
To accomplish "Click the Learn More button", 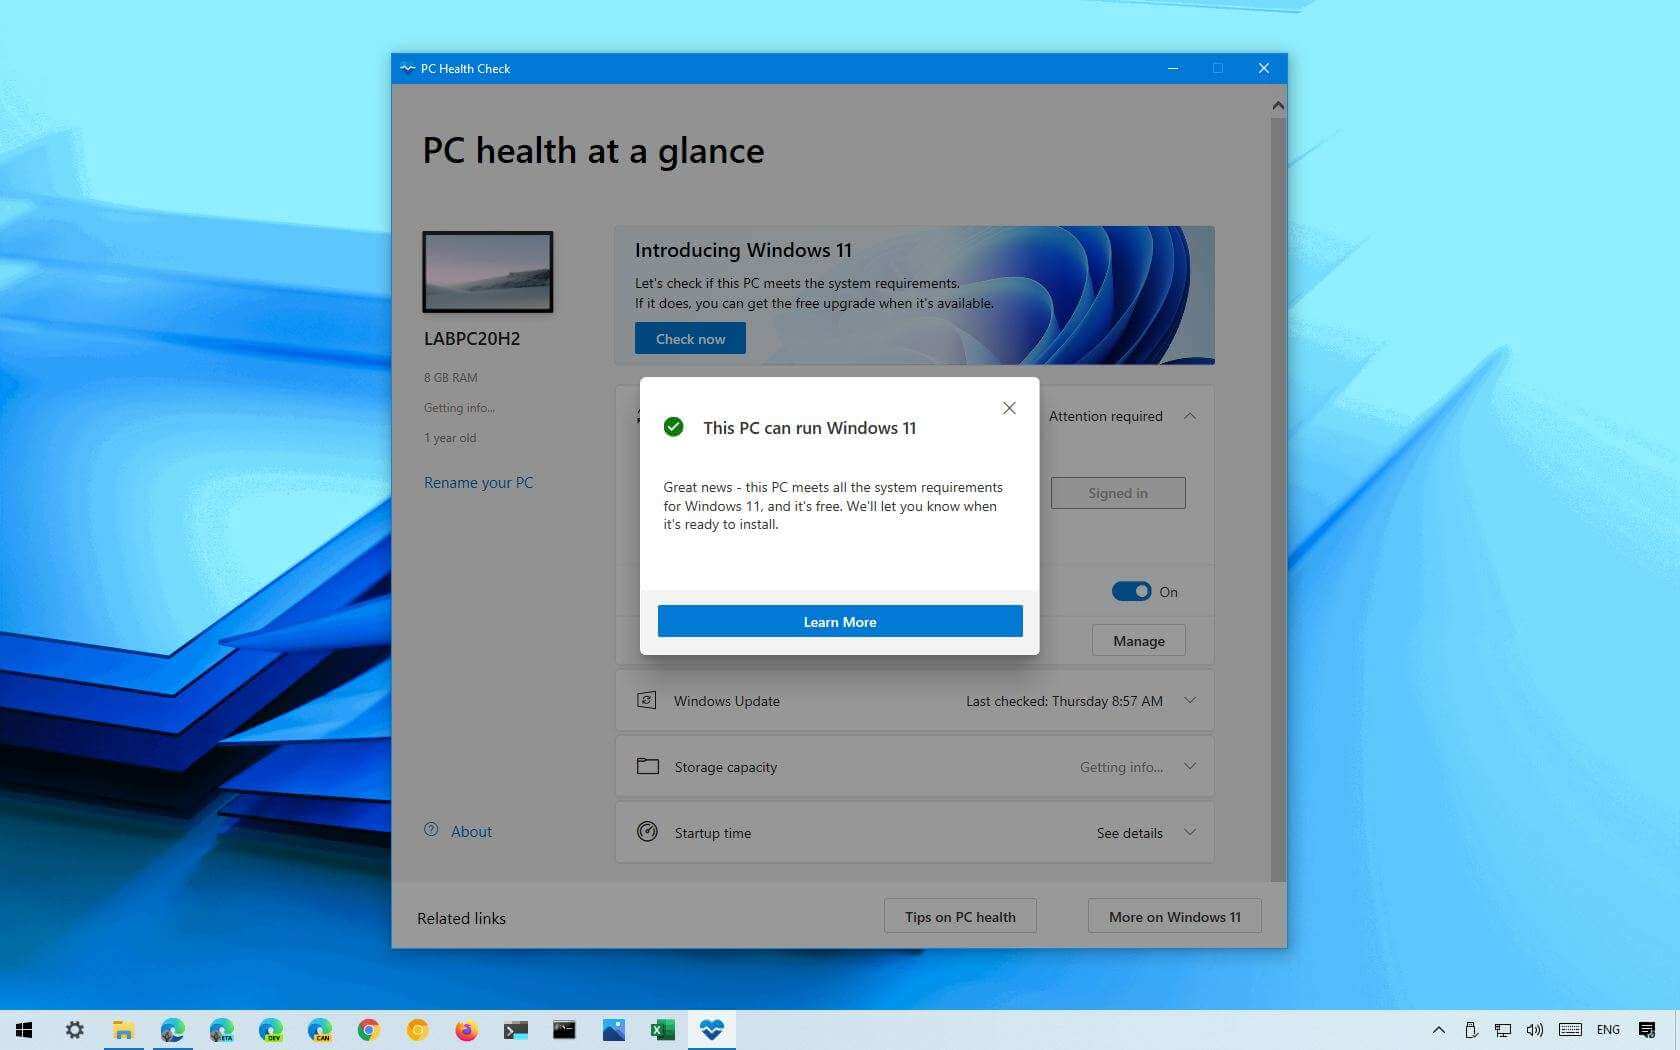I will point(839,621).
